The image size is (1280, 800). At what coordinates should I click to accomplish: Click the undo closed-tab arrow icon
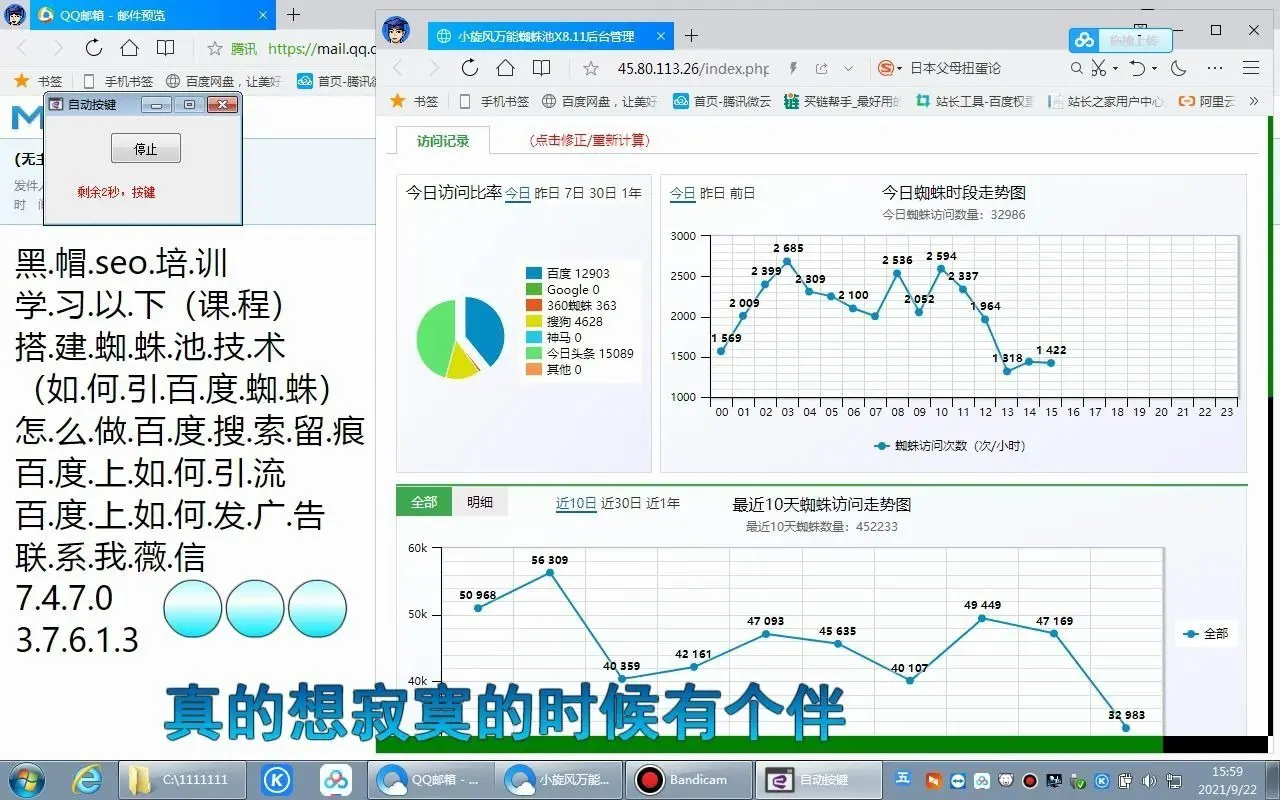tap(1137, 68)
